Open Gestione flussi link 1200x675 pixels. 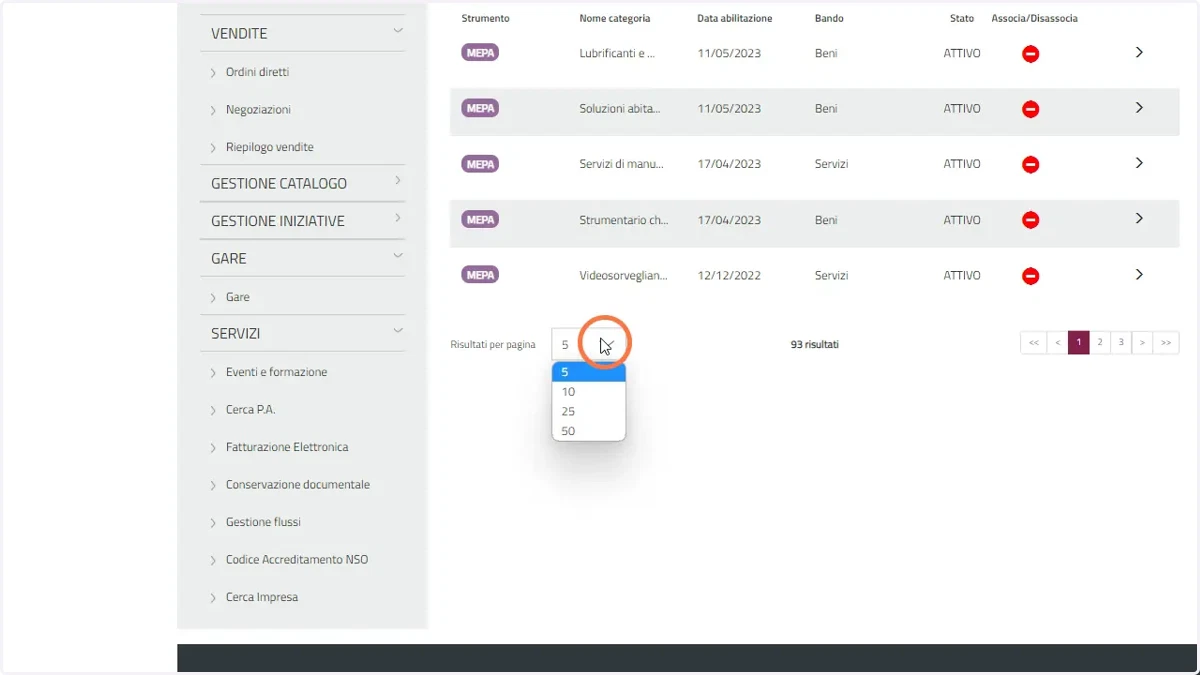click(x=263, y=522)
